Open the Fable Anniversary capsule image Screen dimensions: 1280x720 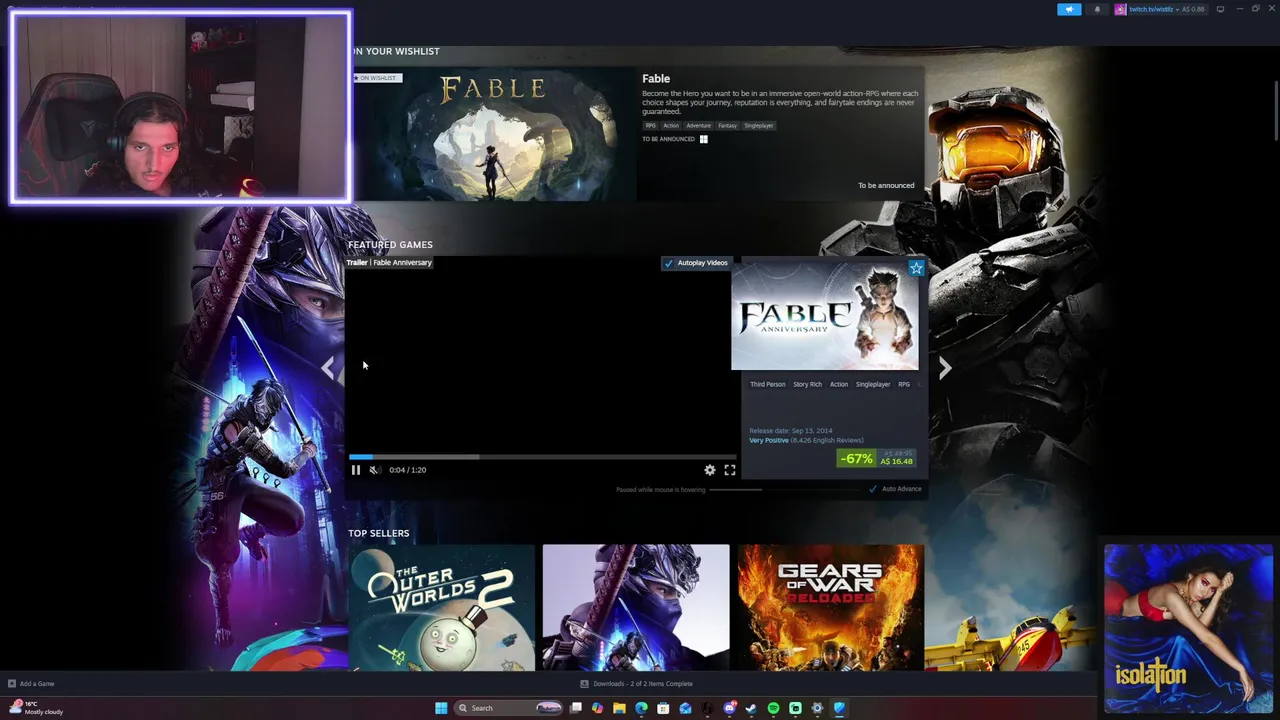pos(825,316)
